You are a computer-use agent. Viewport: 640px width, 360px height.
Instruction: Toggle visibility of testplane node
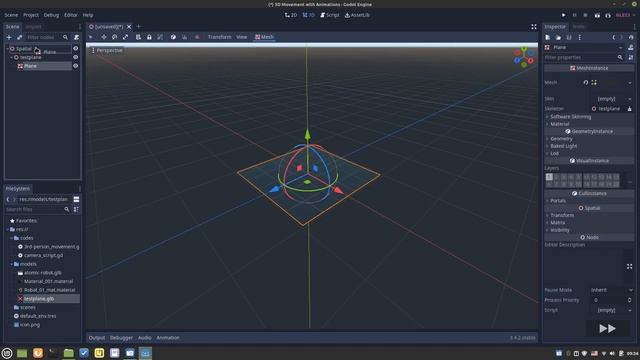tap(76, 57)
